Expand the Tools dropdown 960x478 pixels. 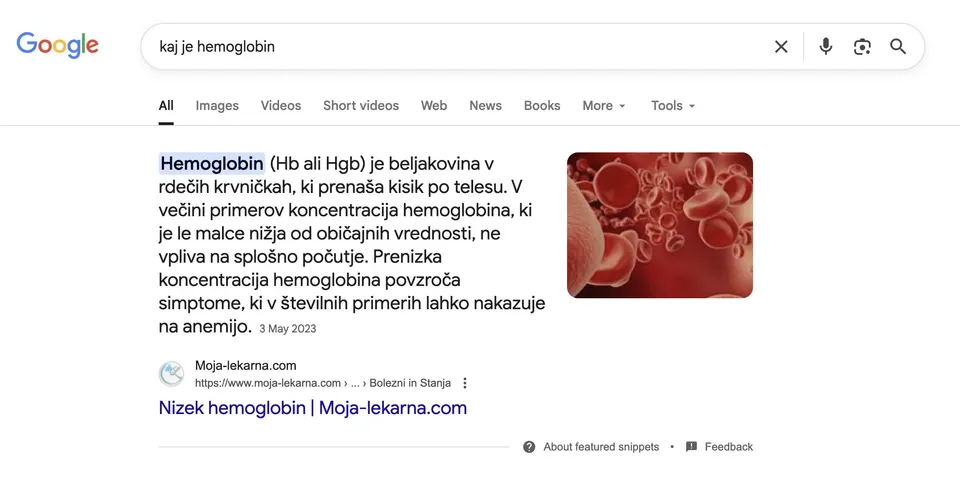coord(673,105)
